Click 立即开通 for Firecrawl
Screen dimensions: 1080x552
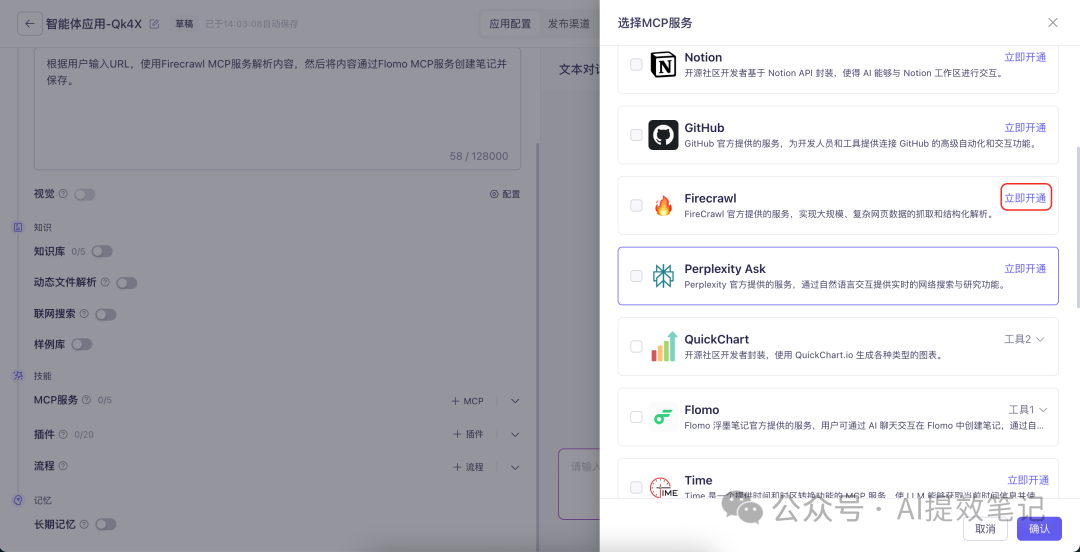click(x=1026, y=198)
